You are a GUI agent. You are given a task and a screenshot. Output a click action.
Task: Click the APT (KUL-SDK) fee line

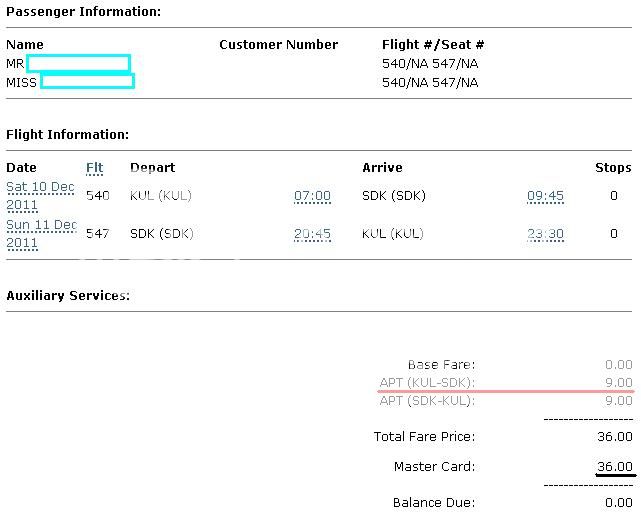pyautogui.click(x=427, y=383)
